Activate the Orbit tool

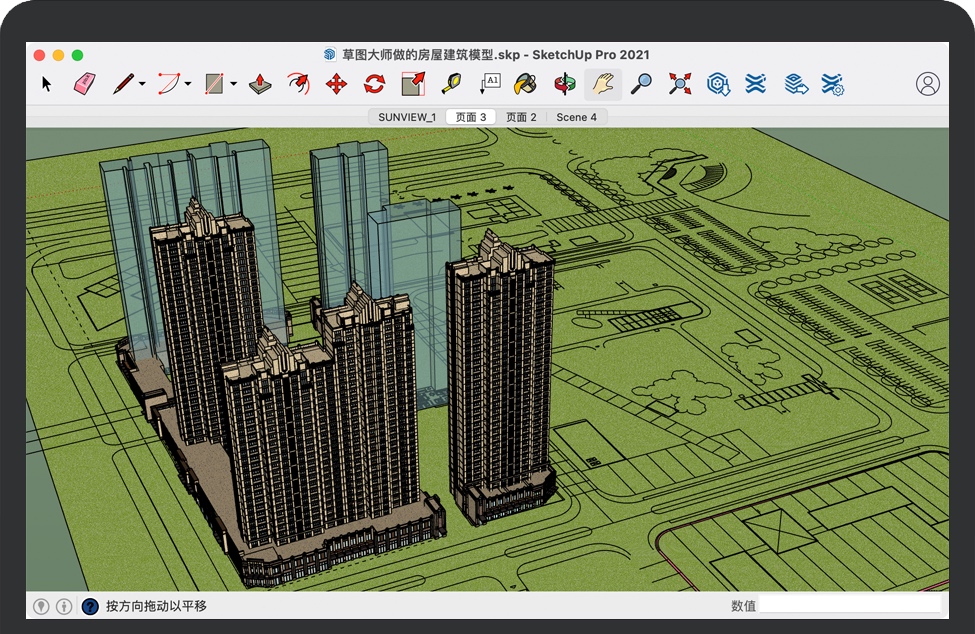(565, 84)
